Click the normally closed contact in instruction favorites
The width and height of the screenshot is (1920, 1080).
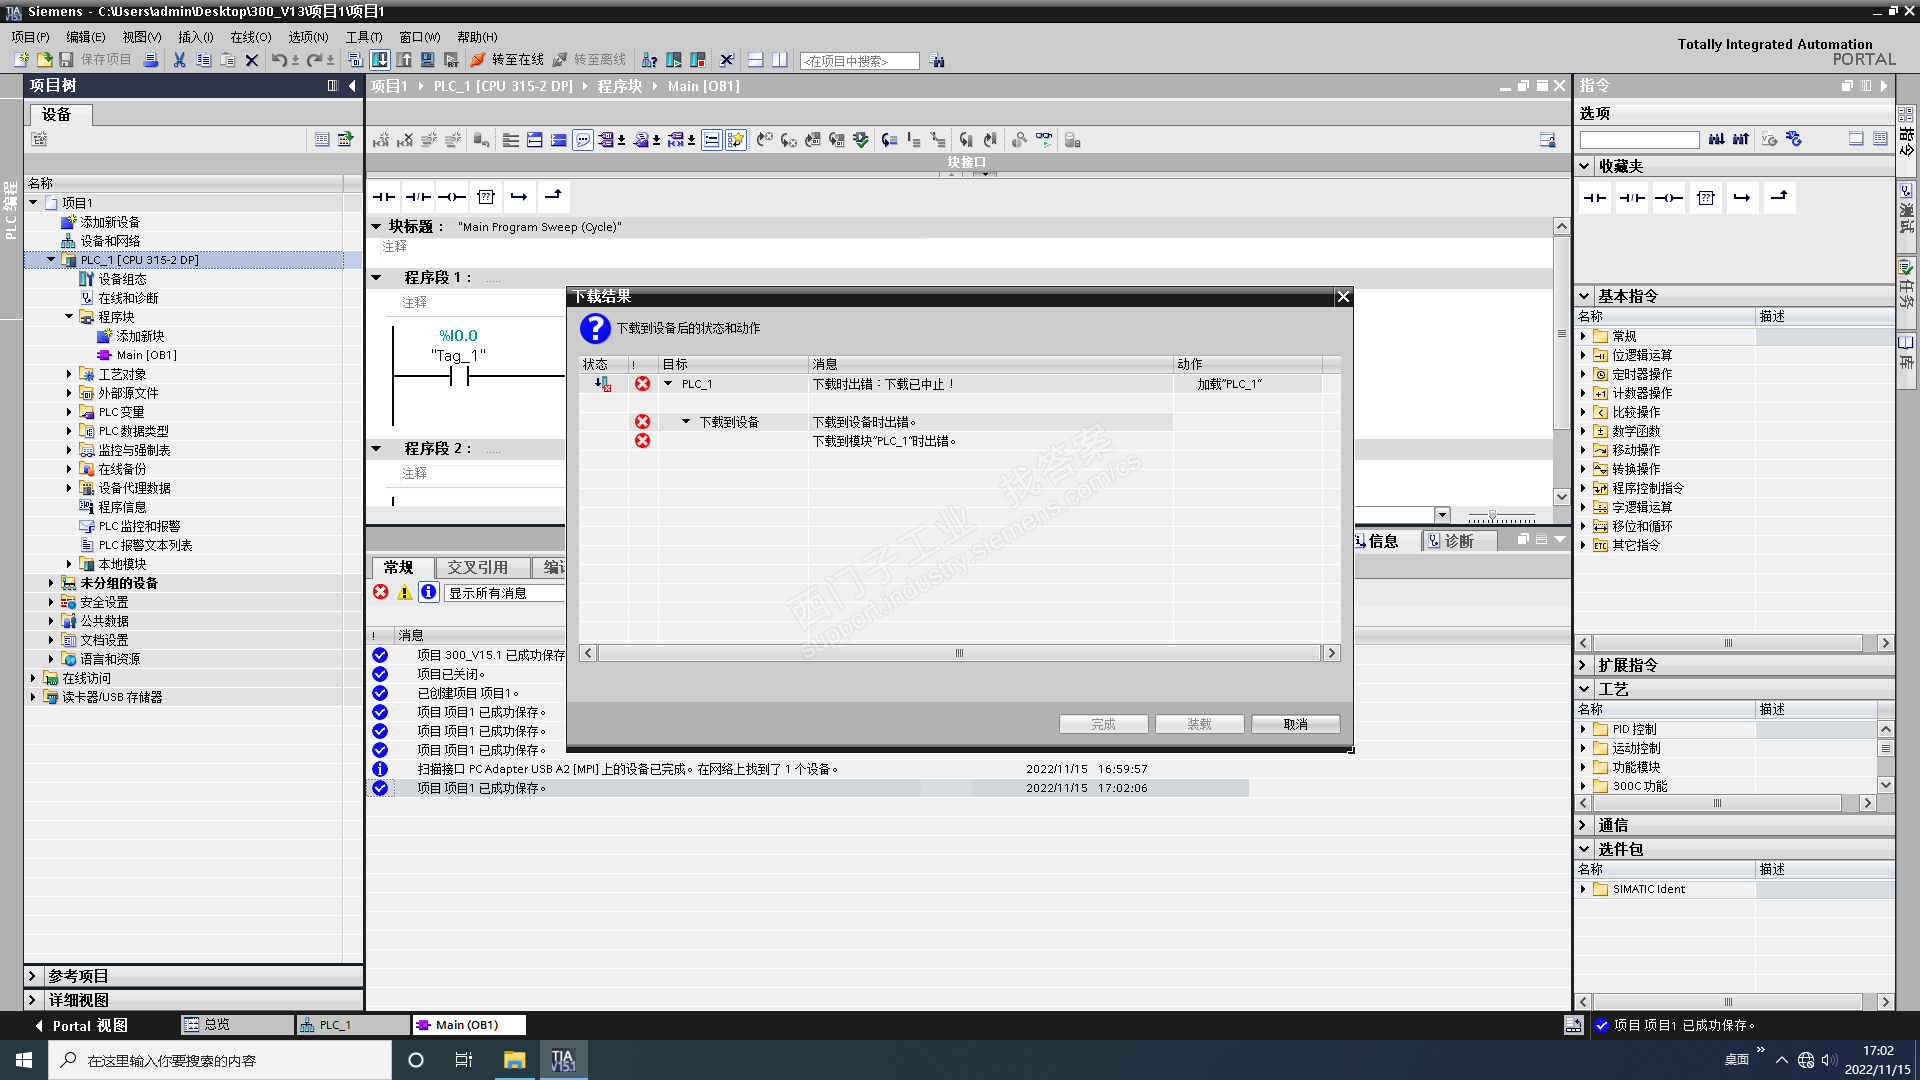coord(1632,198)
